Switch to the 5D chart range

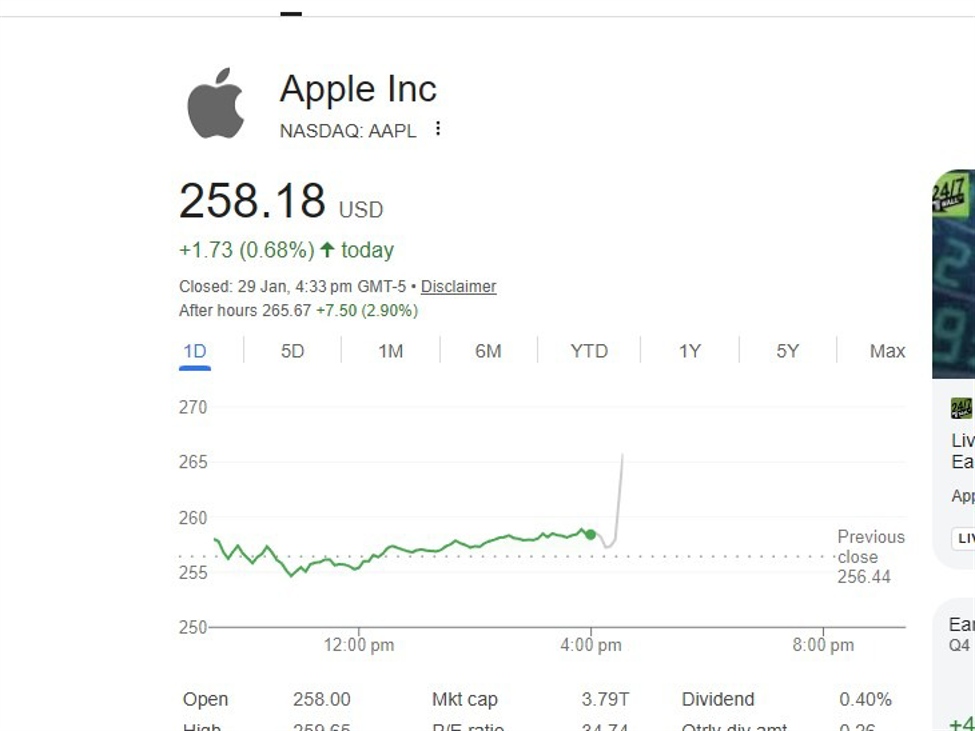[x=292, y=351]
